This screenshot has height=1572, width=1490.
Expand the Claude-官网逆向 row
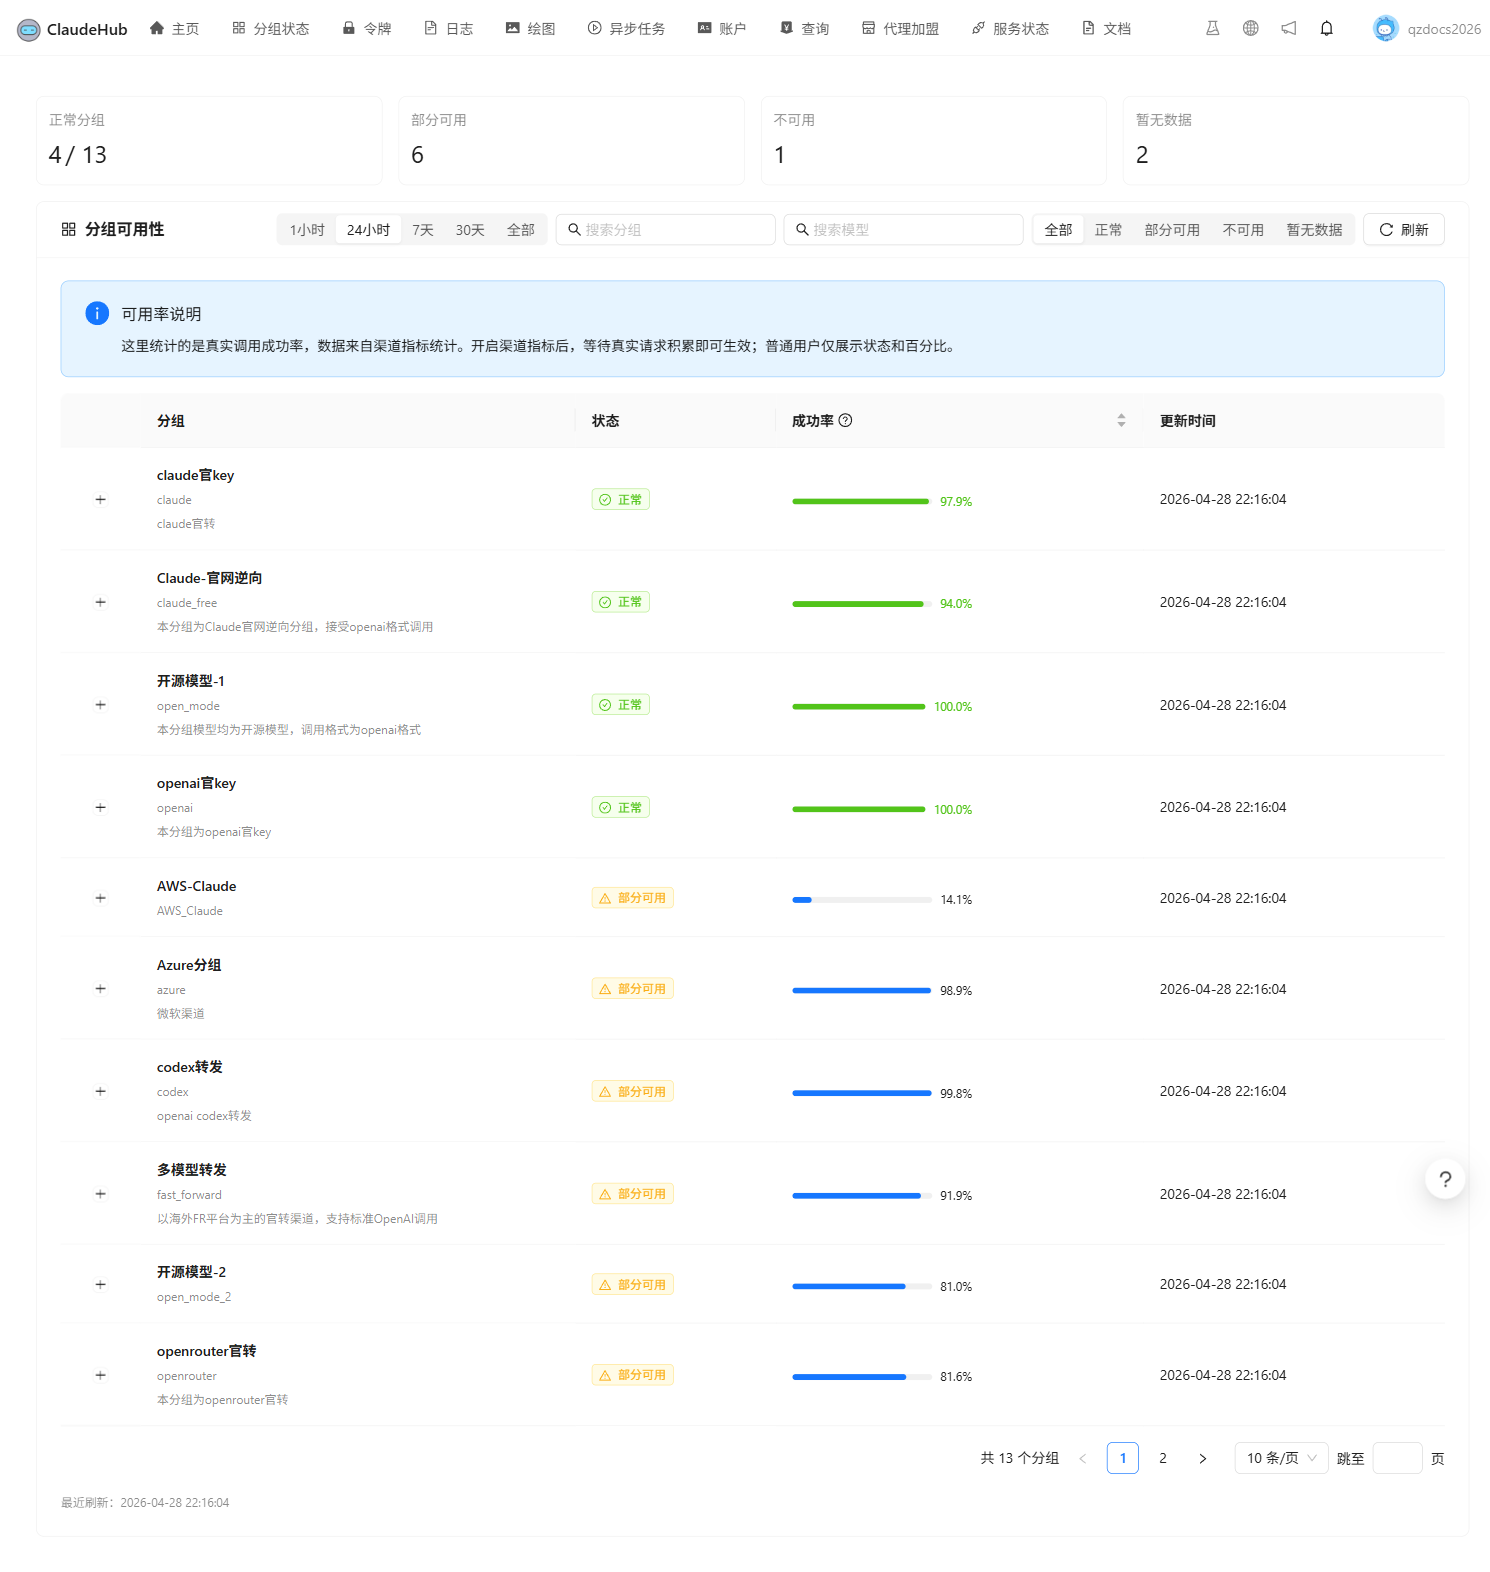[x=100, y=602]
